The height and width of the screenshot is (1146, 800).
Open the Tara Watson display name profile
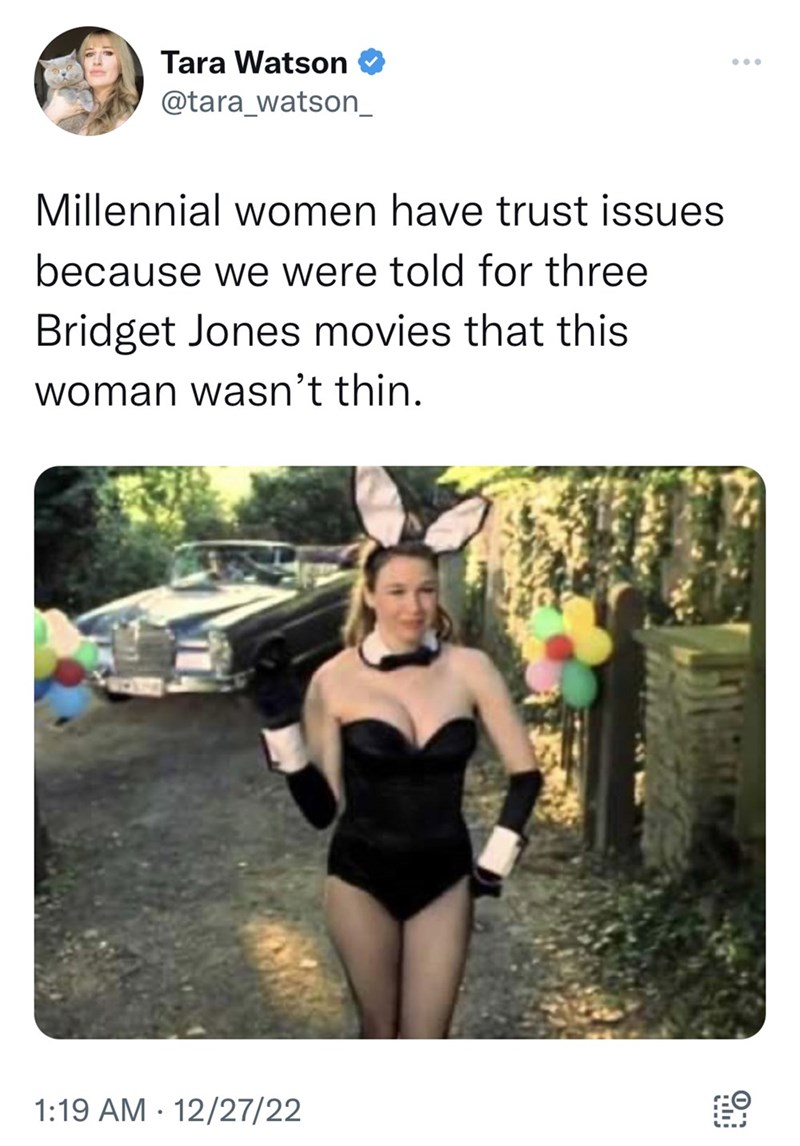(254, 62)
